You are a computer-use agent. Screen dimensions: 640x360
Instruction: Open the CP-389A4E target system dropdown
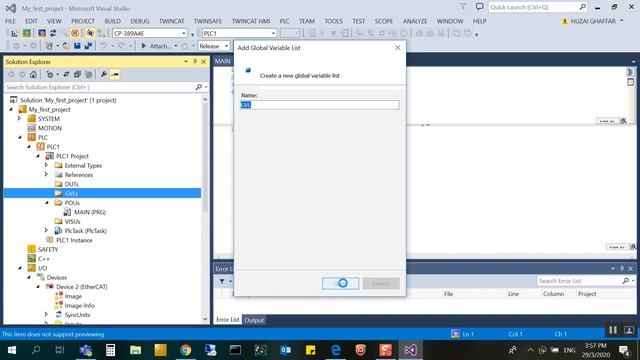[184, 33]
